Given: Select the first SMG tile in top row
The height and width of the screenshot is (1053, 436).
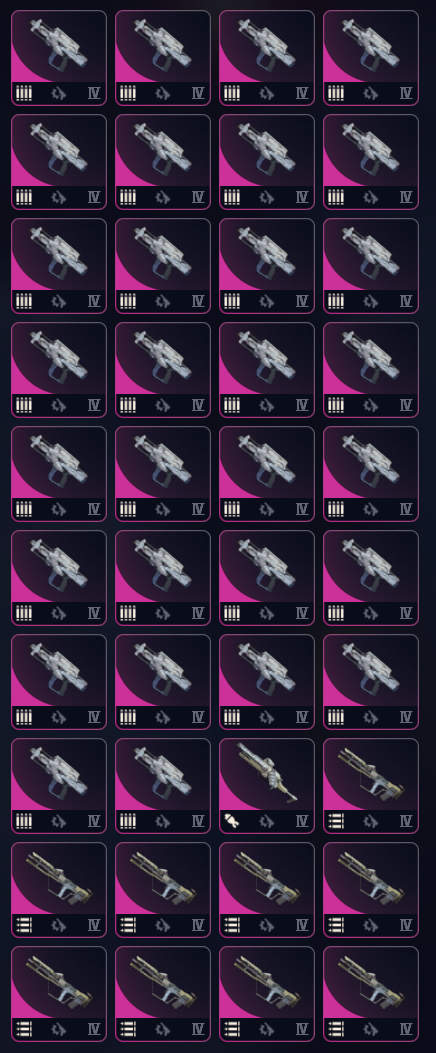Looking at the screenshot, I should pos(58,58).
